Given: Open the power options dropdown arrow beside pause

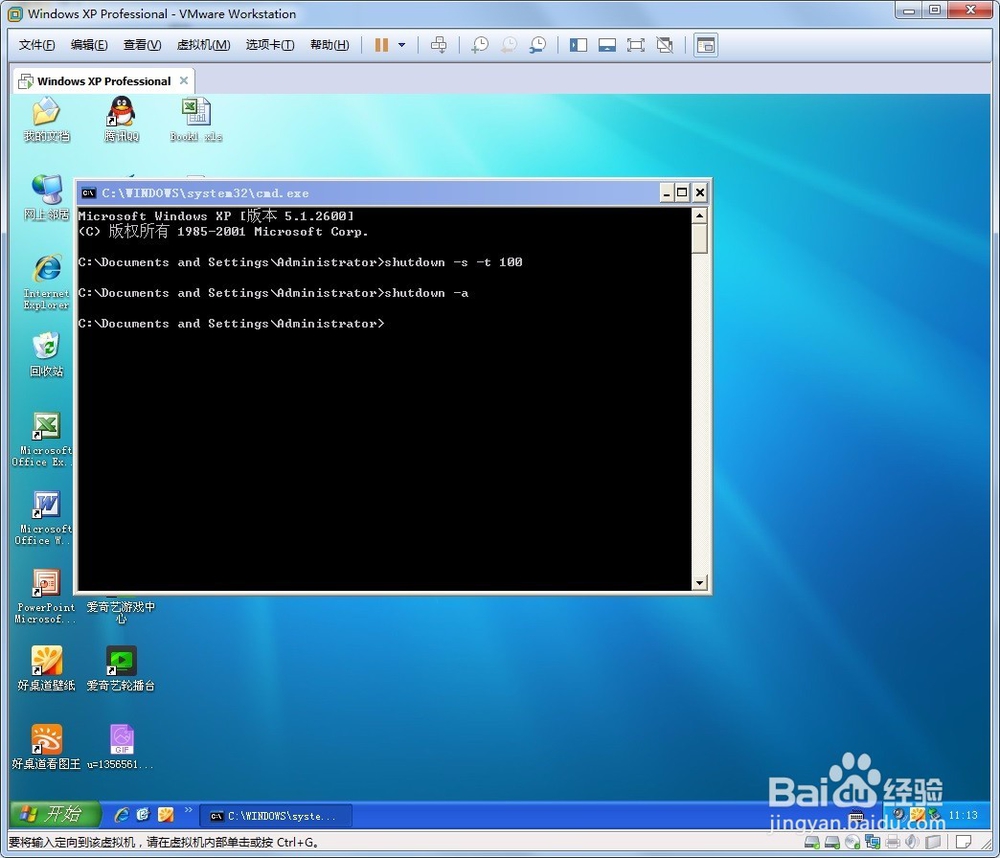Looking at the screenshot, I should (402, 45).
